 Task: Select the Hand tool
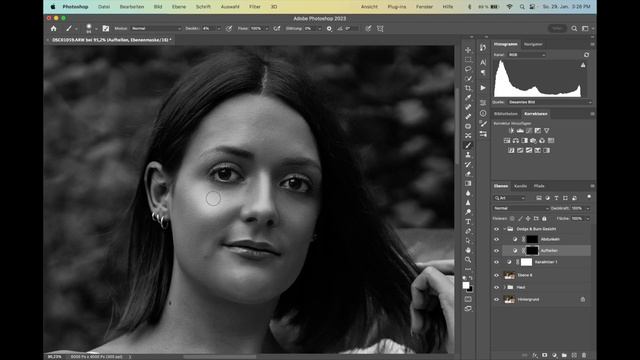(x=468, y=250)
